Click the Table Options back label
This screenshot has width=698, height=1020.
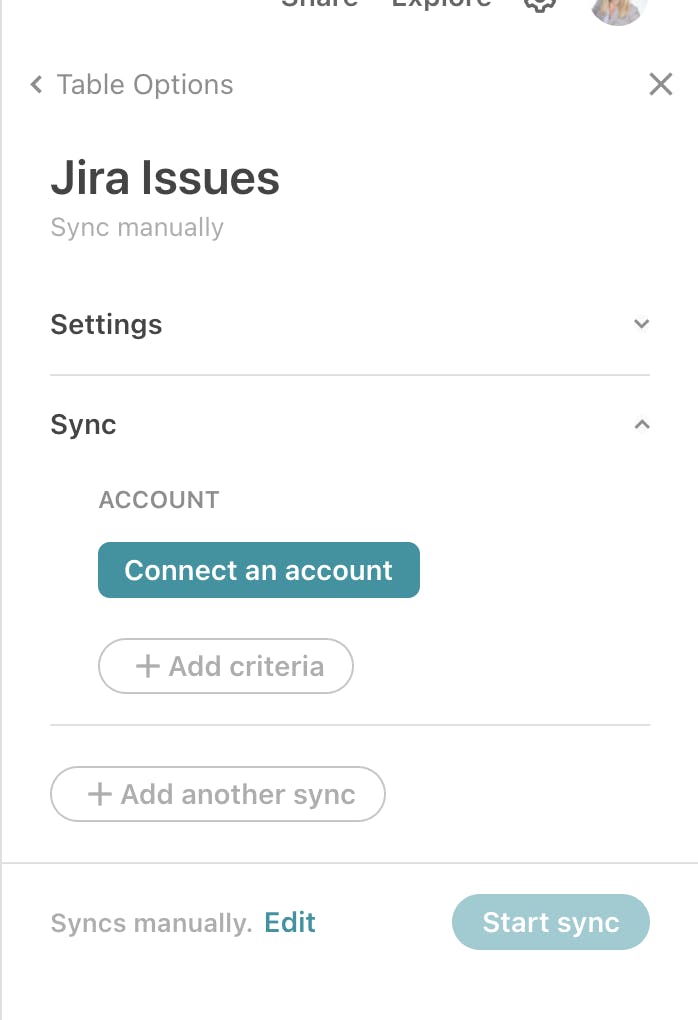(x=145, y=85)
